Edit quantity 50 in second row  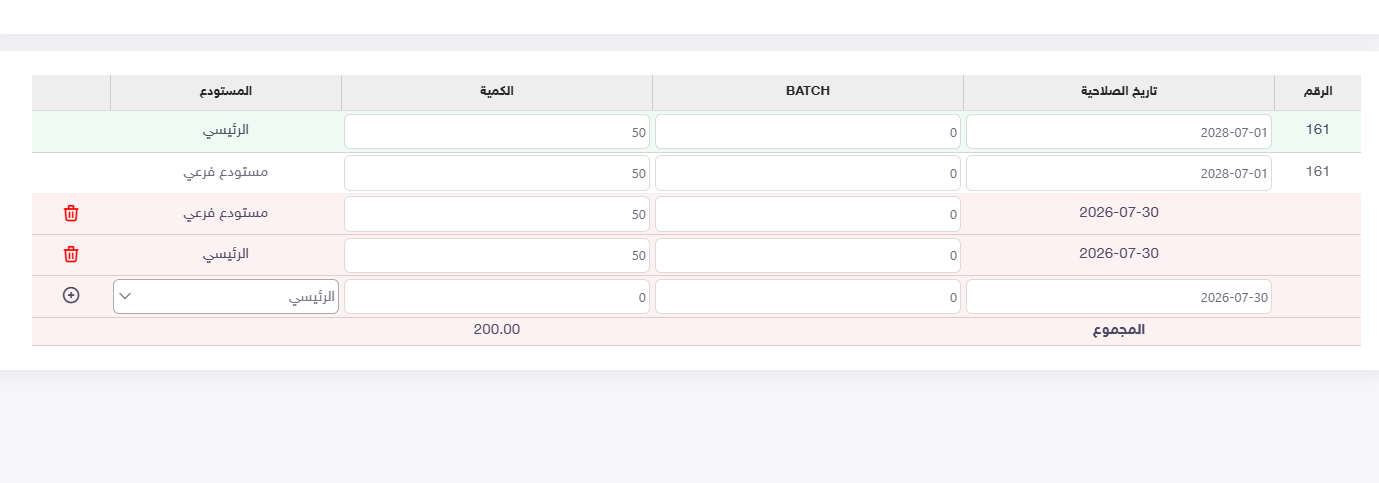497,173
